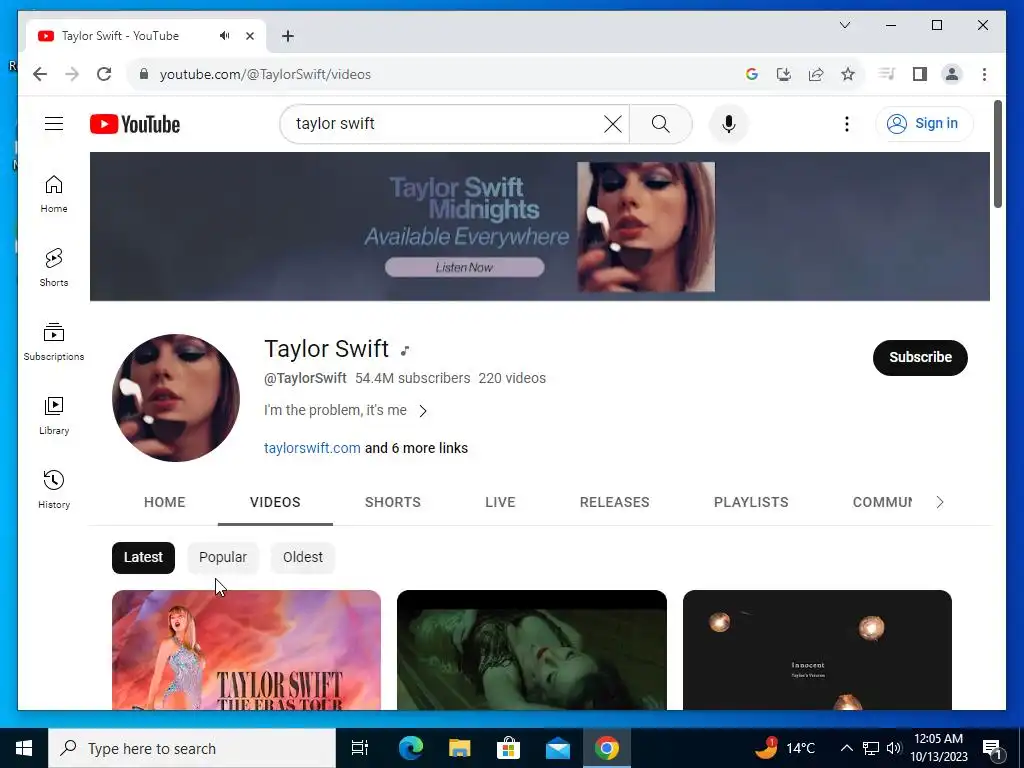Click the browser address bar URL
Screen dimensions: 1024x768
[x=265, y=74]
